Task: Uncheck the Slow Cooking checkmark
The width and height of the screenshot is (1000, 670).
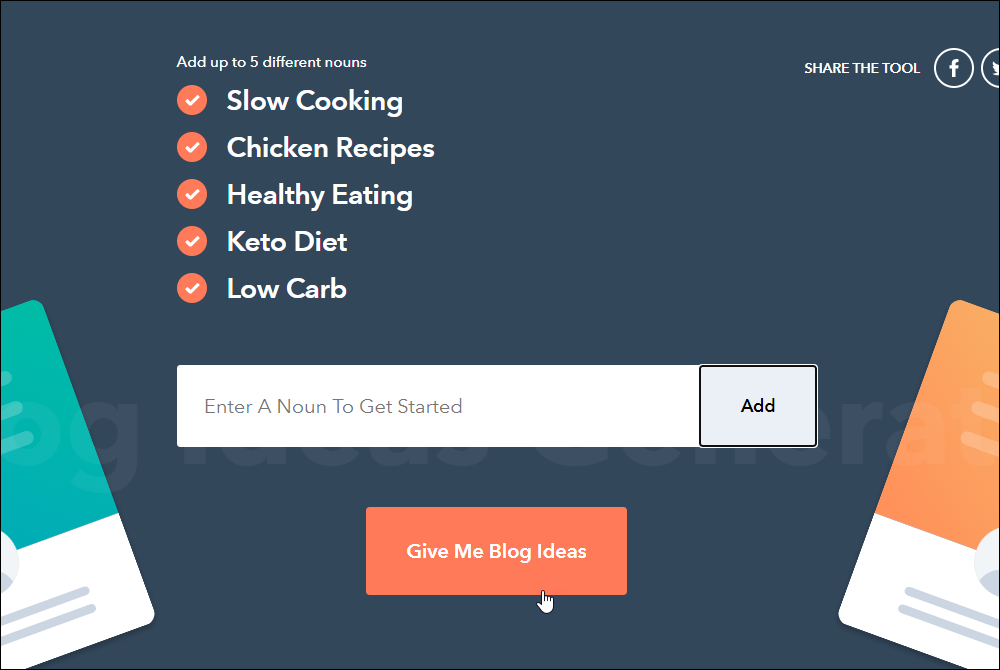Action: [192, 100]
